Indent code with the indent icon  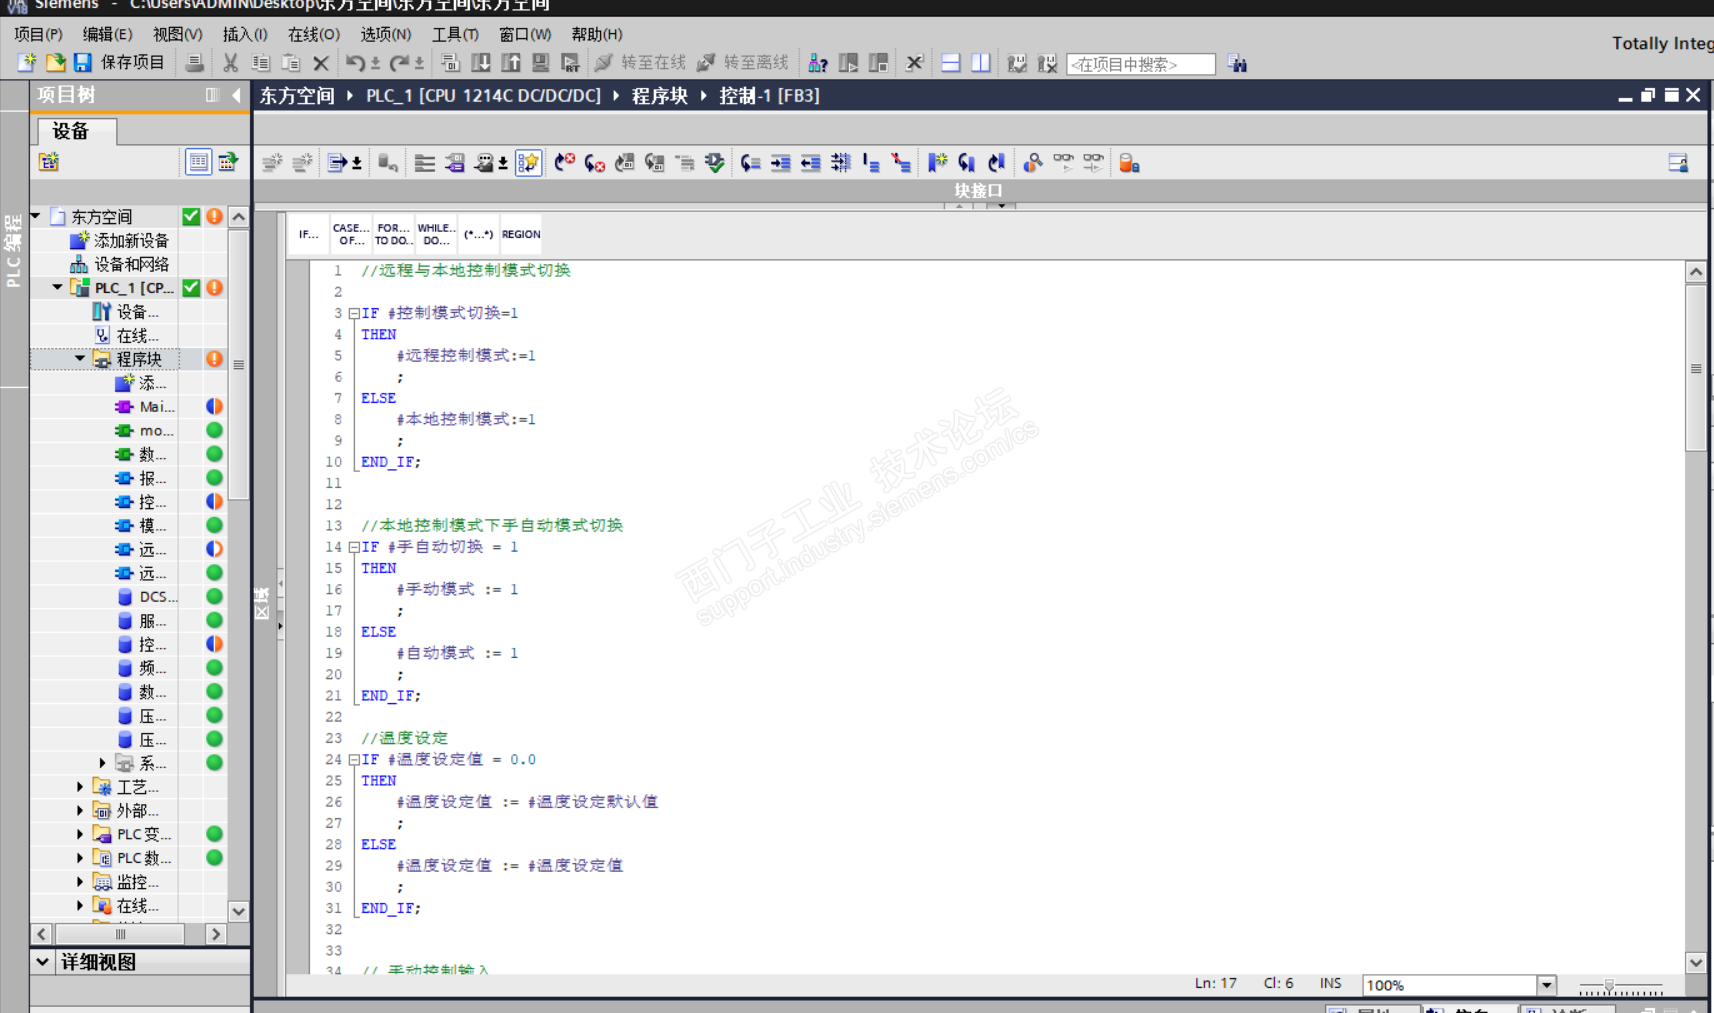pyautogui.click(x=781, y=163)
